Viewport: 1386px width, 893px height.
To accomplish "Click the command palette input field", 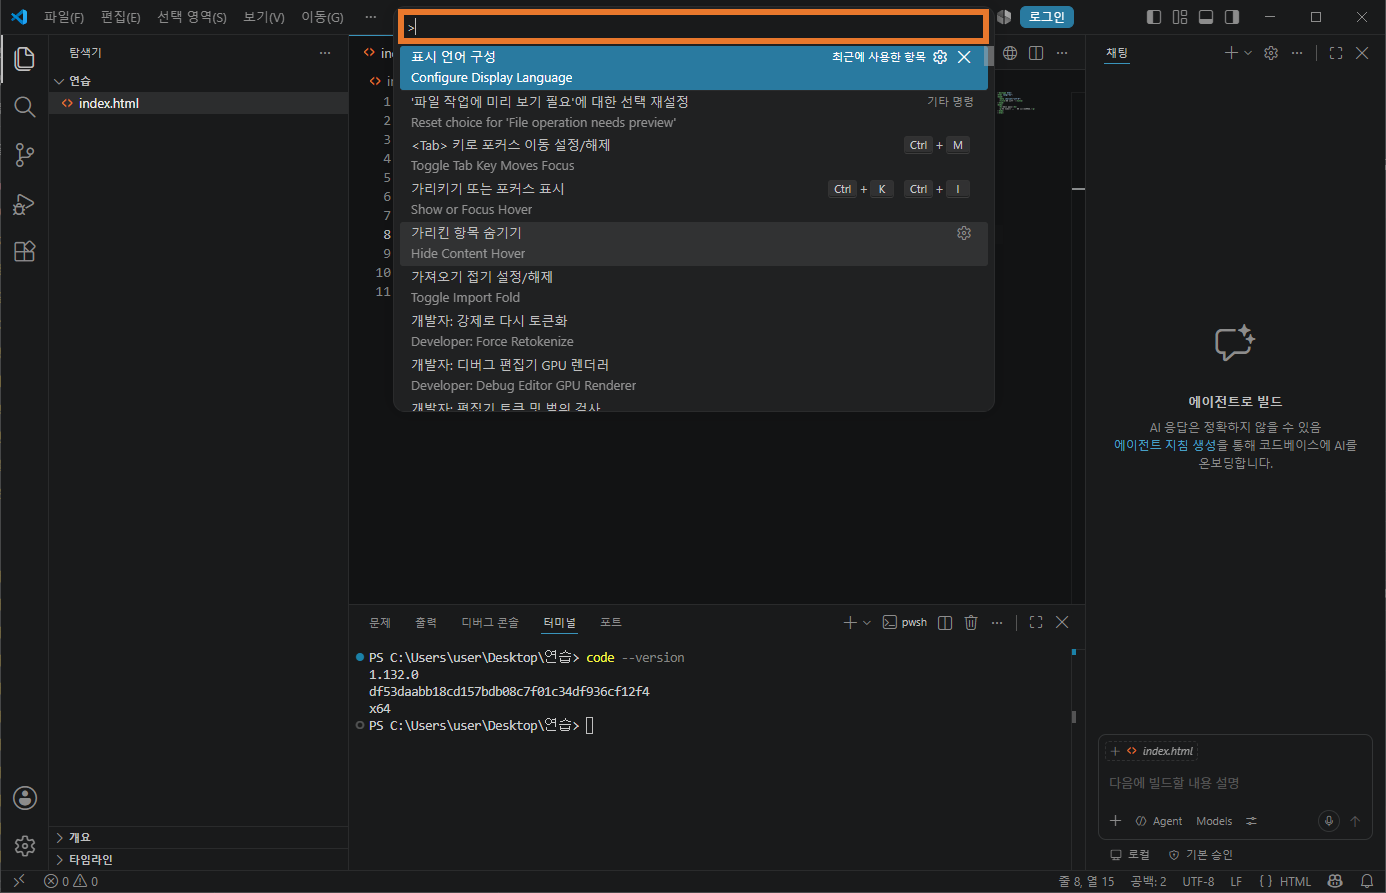I will [693, 27].
